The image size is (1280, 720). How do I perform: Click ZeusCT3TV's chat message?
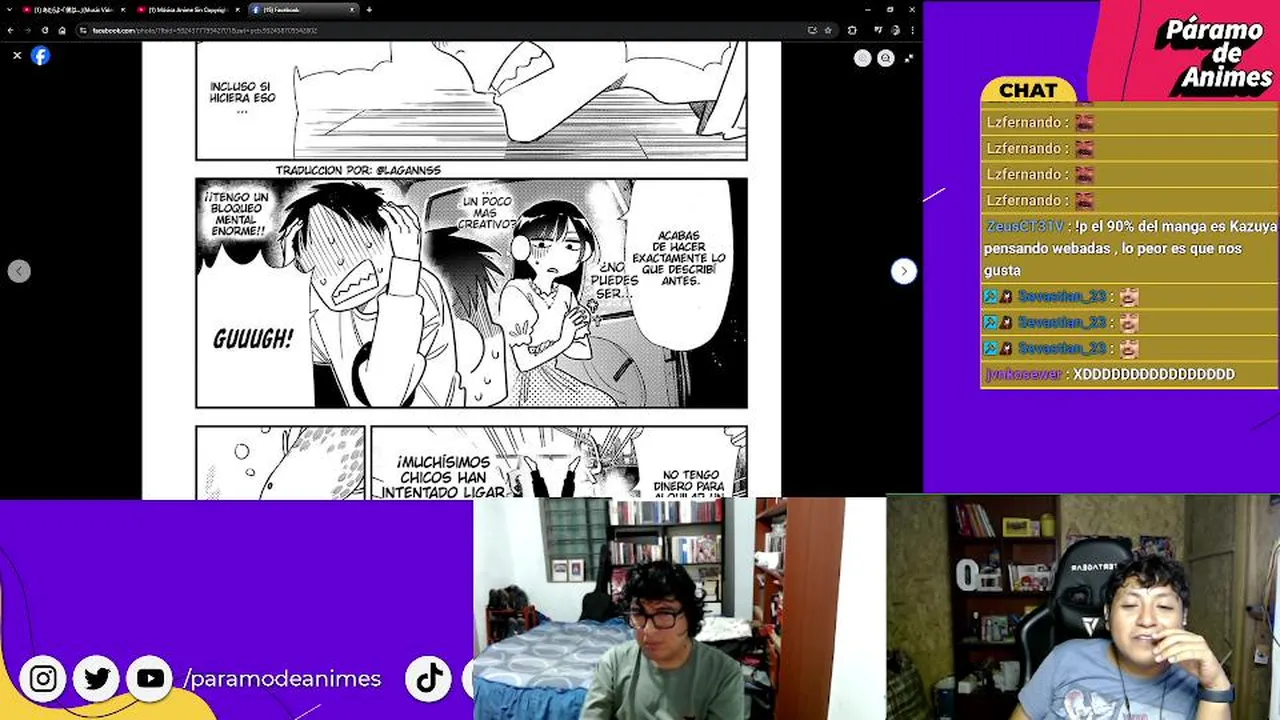pos(1130,248)
